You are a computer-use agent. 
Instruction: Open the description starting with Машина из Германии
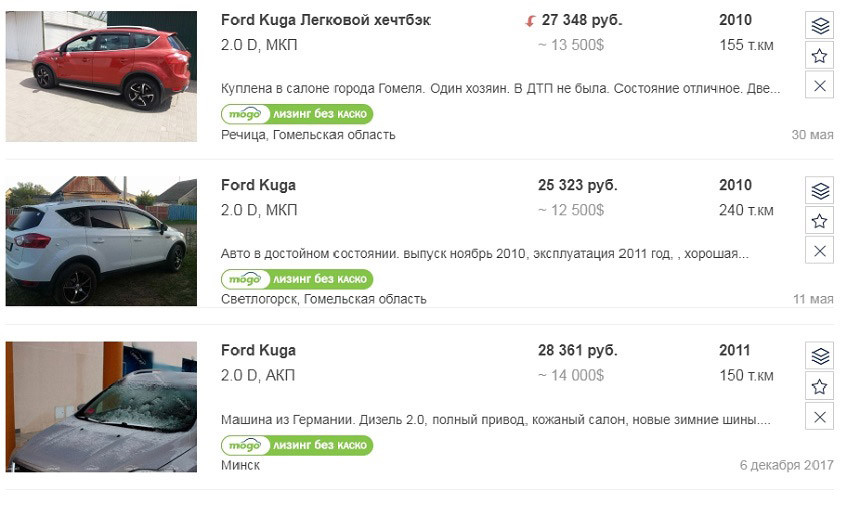tap(495, 420)
